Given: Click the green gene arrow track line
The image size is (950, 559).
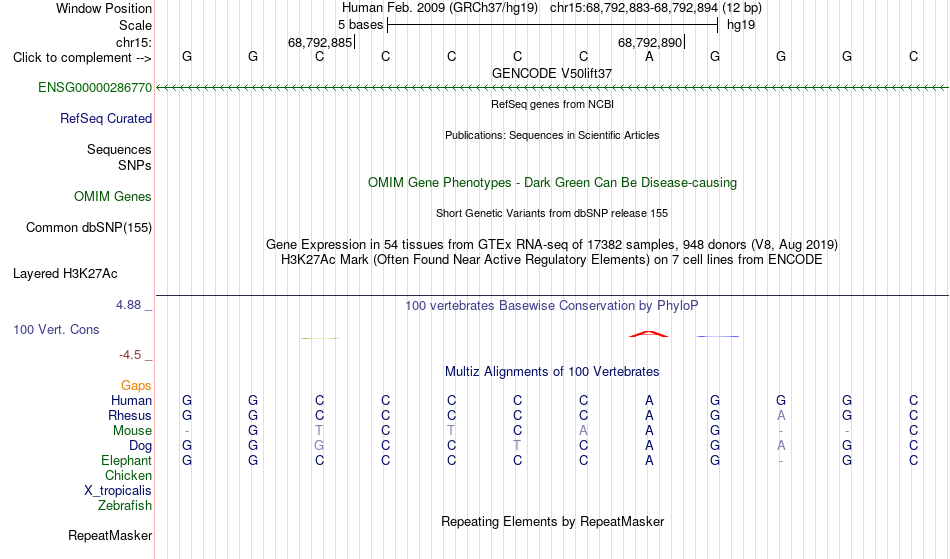Looking at the screenshot, I should pos(552,88).
